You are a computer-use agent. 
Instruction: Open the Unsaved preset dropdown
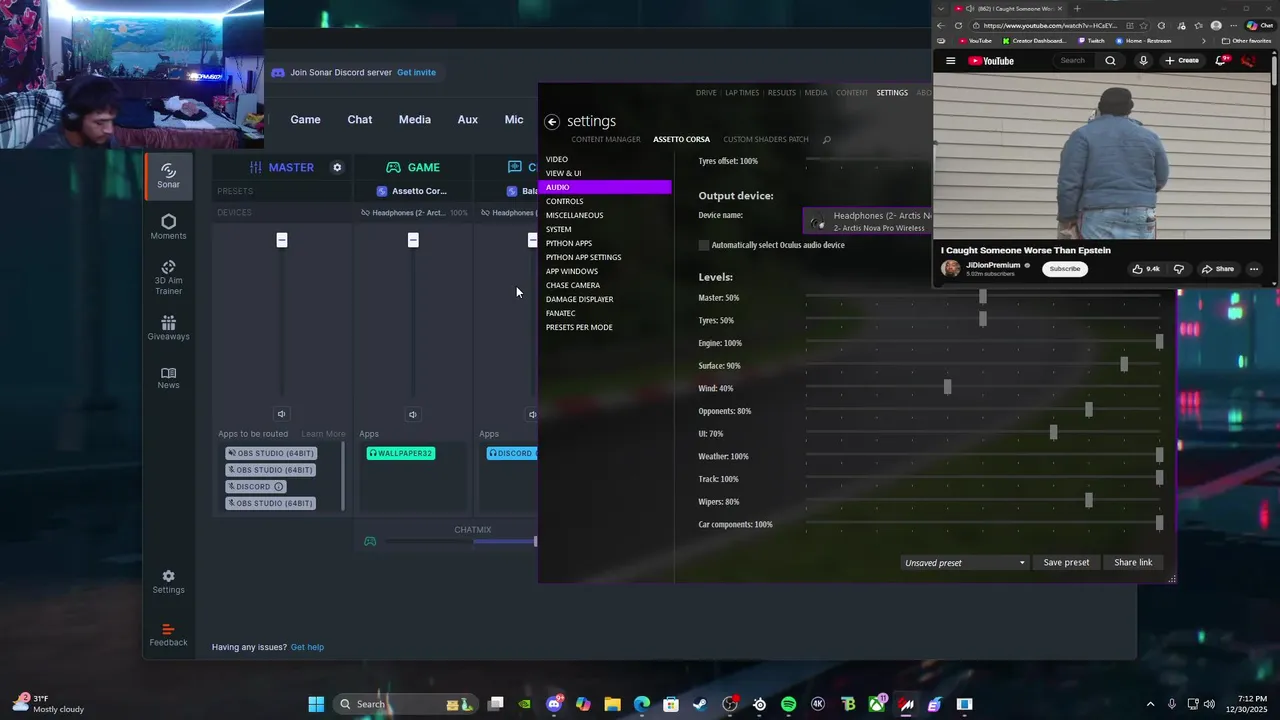tap(965, 563)
